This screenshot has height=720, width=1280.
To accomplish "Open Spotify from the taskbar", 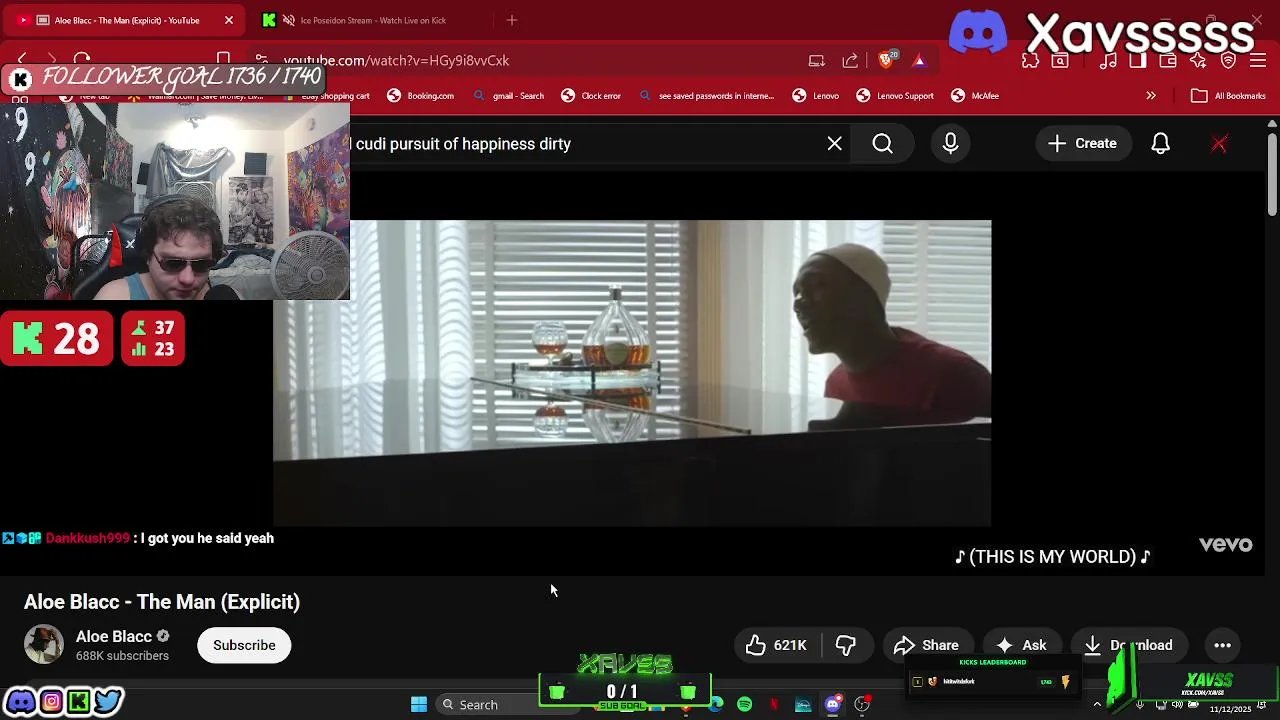I will pyautogui.click(x=745, y=705).
